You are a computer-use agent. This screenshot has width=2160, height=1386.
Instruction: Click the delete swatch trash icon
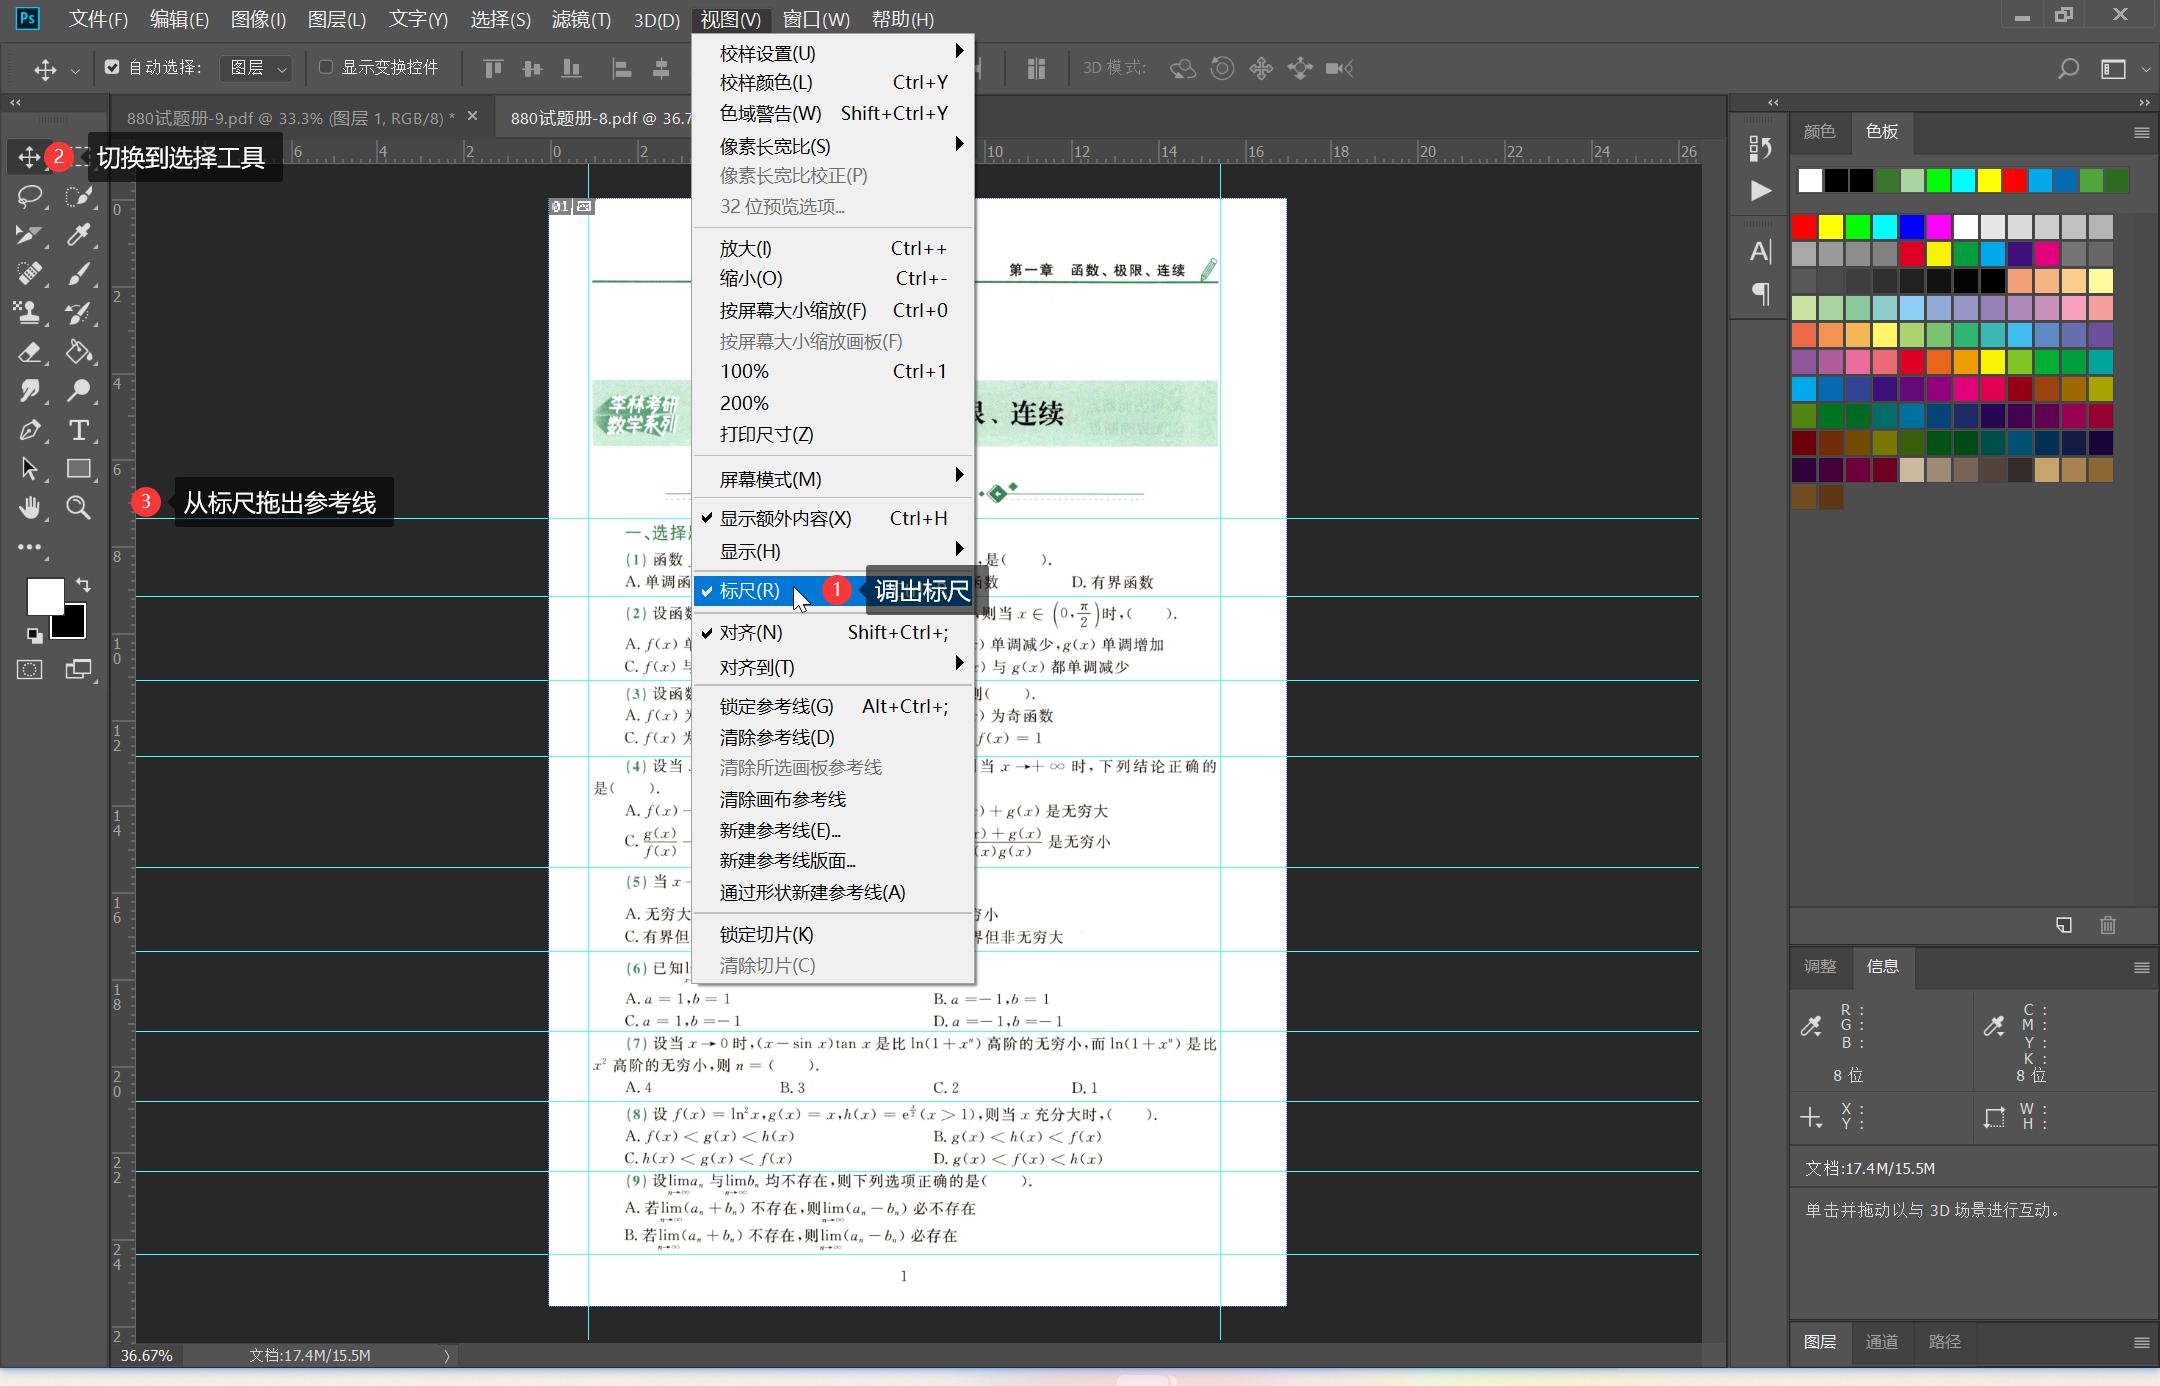coord(2108,925)
